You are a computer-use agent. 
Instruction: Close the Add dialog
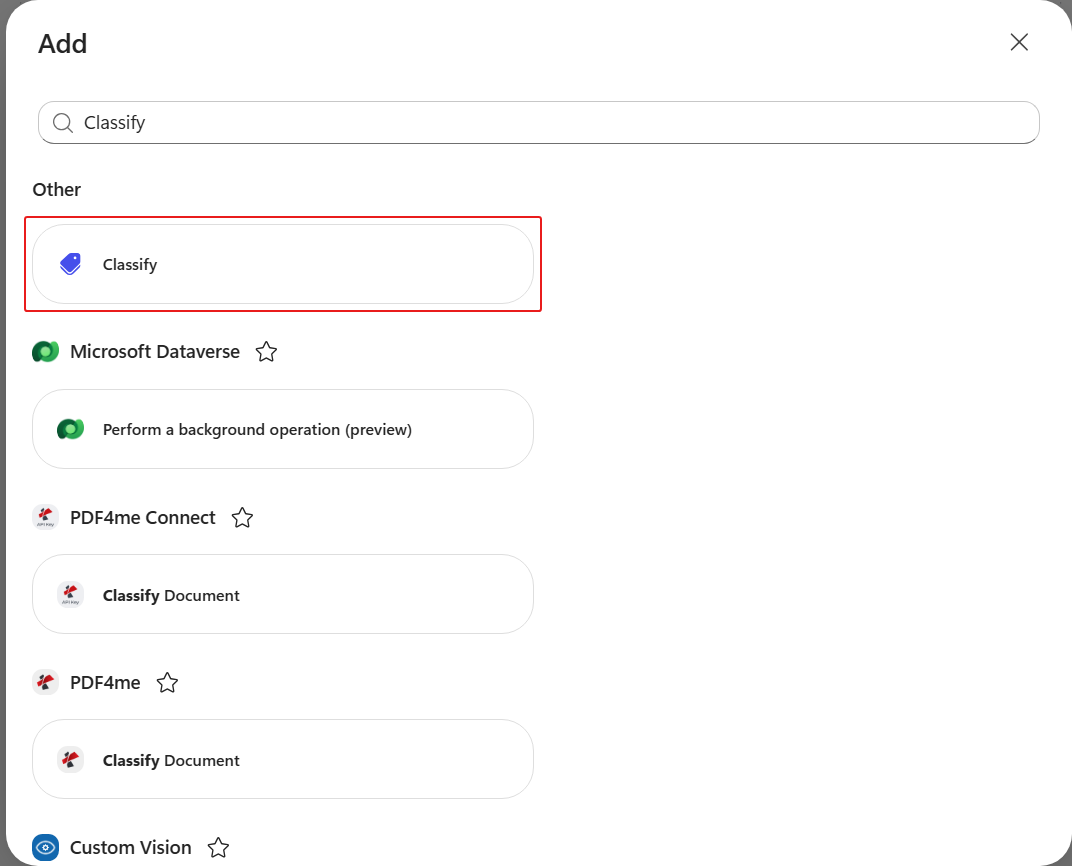(x=1019, y=42)
